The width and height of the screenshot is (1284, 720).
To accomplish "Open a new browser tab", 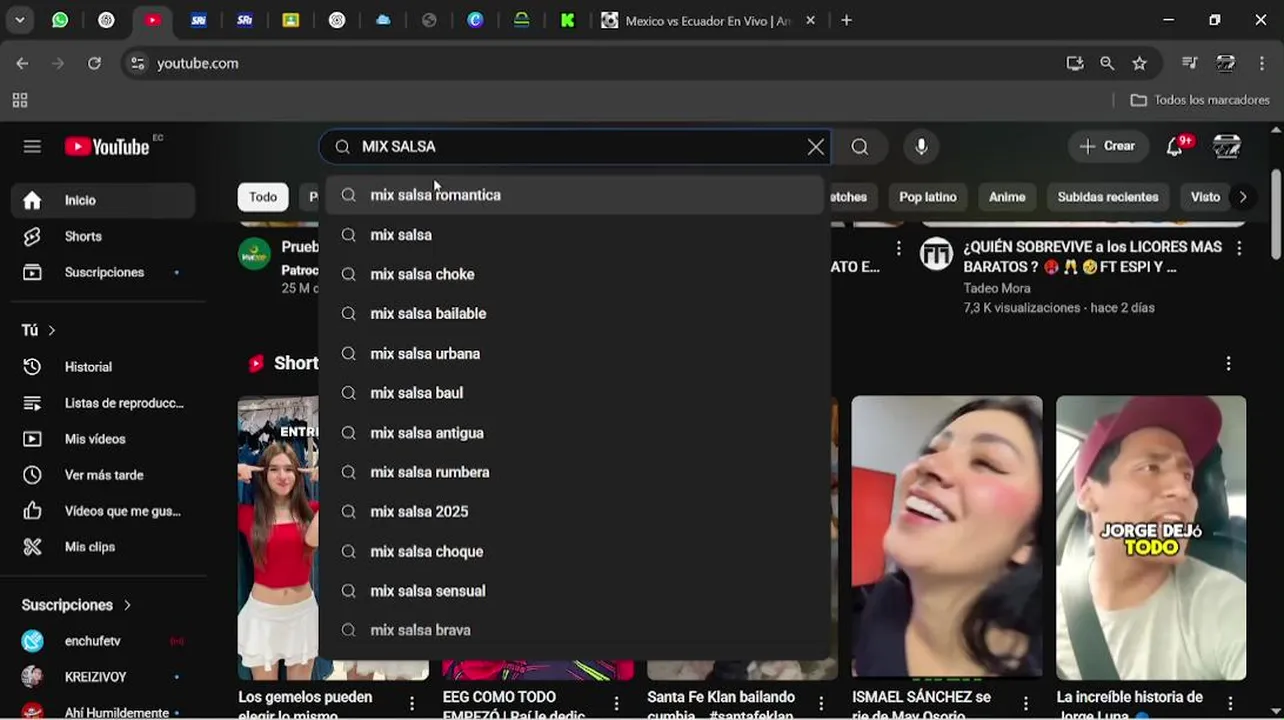I will pos(846,20).
